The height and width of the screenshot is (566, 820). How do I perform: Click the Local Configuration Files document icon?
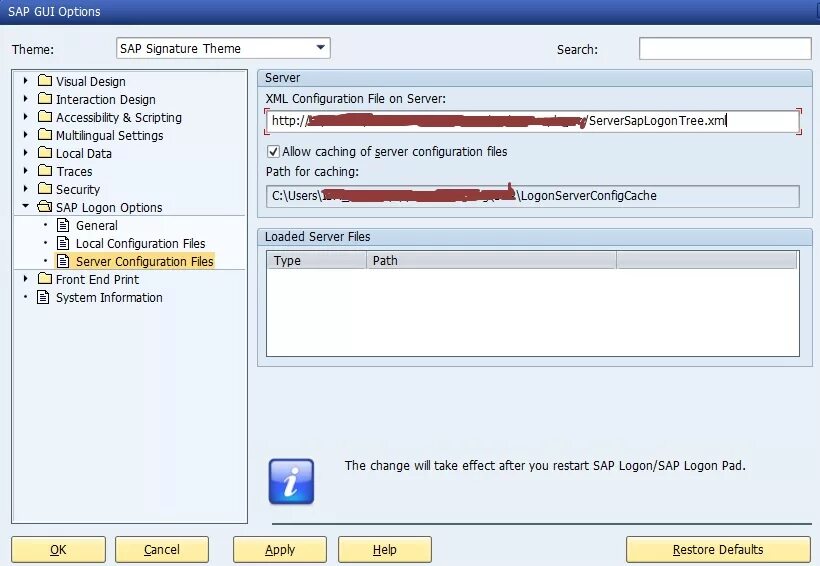click(x=63, y=243)
